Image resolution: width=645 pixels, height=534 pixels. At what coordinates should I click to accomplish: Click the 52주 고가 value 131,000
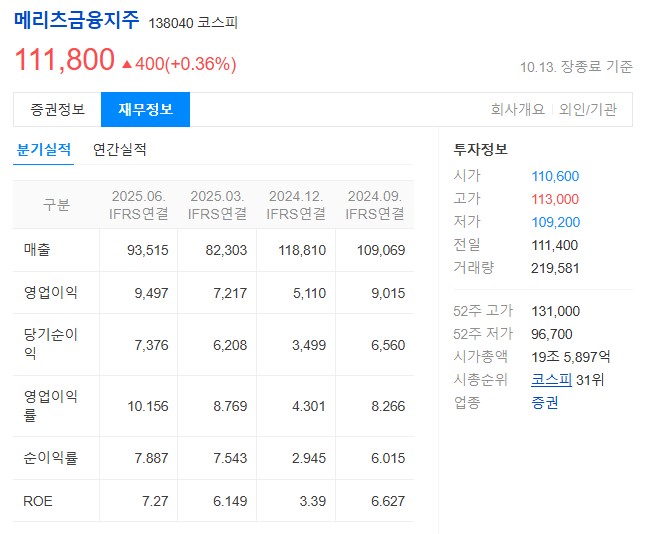pyautogui.click(x=556, y=311)
